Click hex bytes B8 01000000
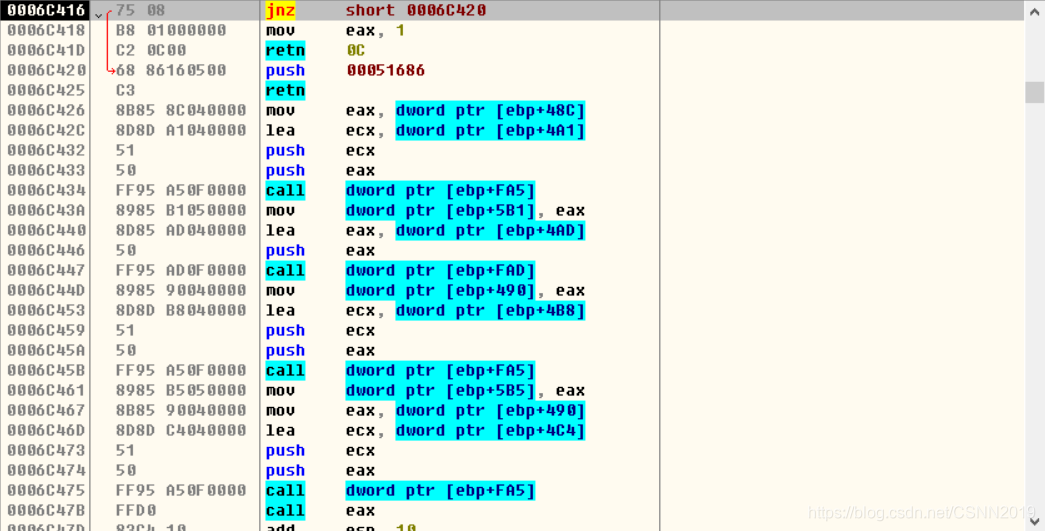Viewport: 1045px width, 531px height. [171, 31]
